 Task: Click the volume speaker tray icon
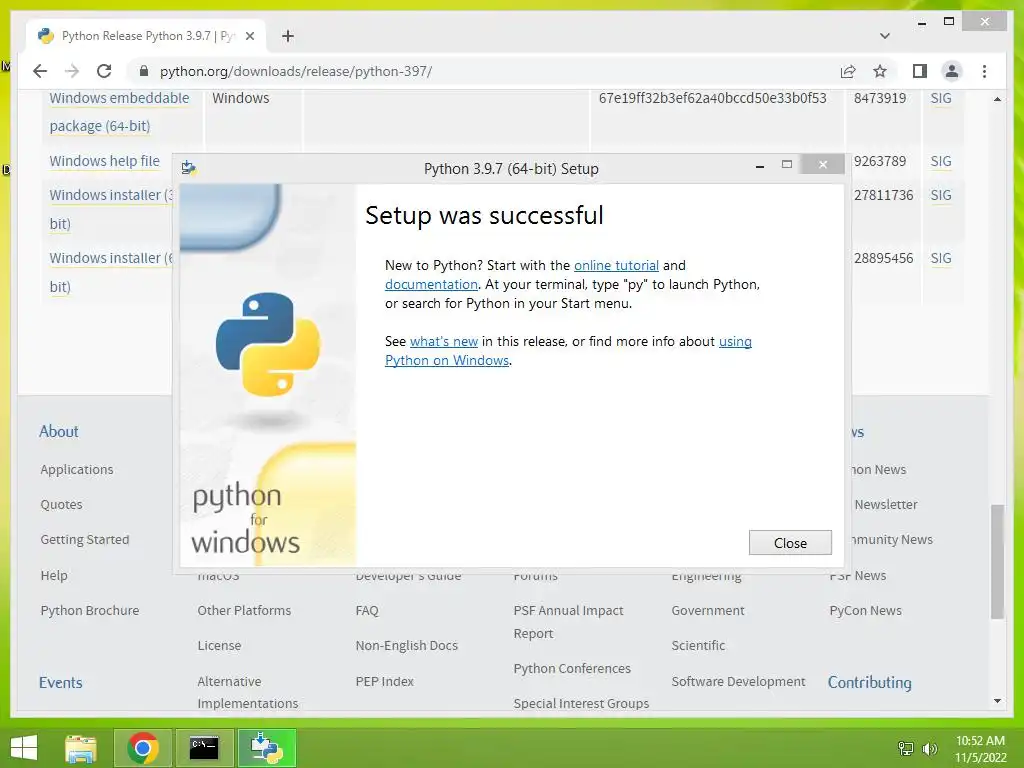[929, 748]
